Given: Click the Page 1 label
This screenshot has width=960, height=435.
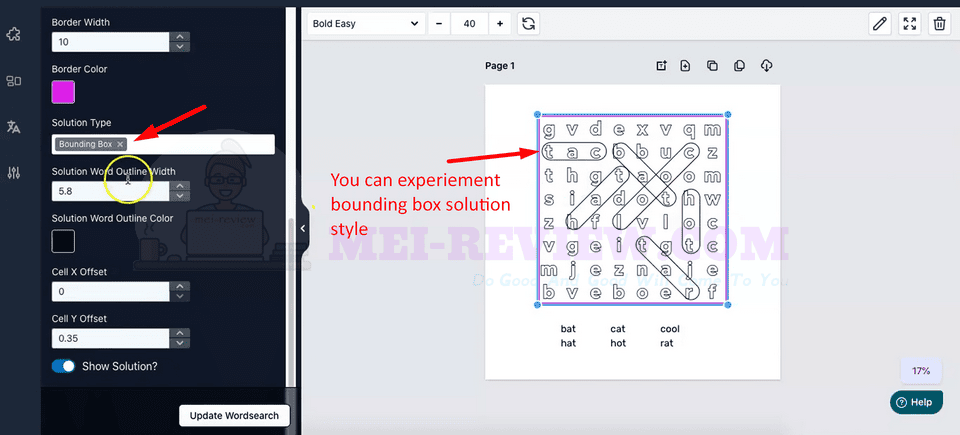Looking at the screenshot, I should pyautogui.click(x=500, y=66).
